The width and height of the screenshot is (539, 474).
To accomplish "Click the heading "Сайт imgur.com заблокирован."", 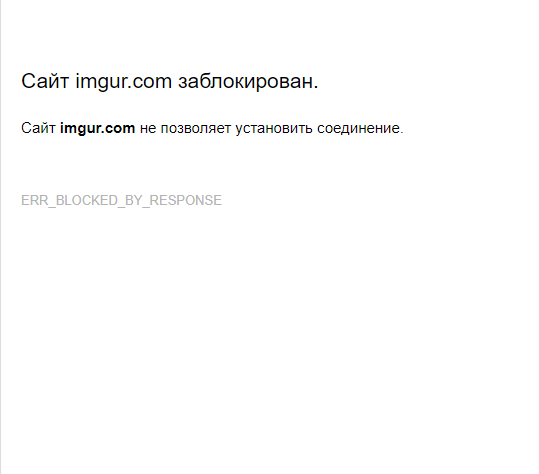I will pos(169,81).
